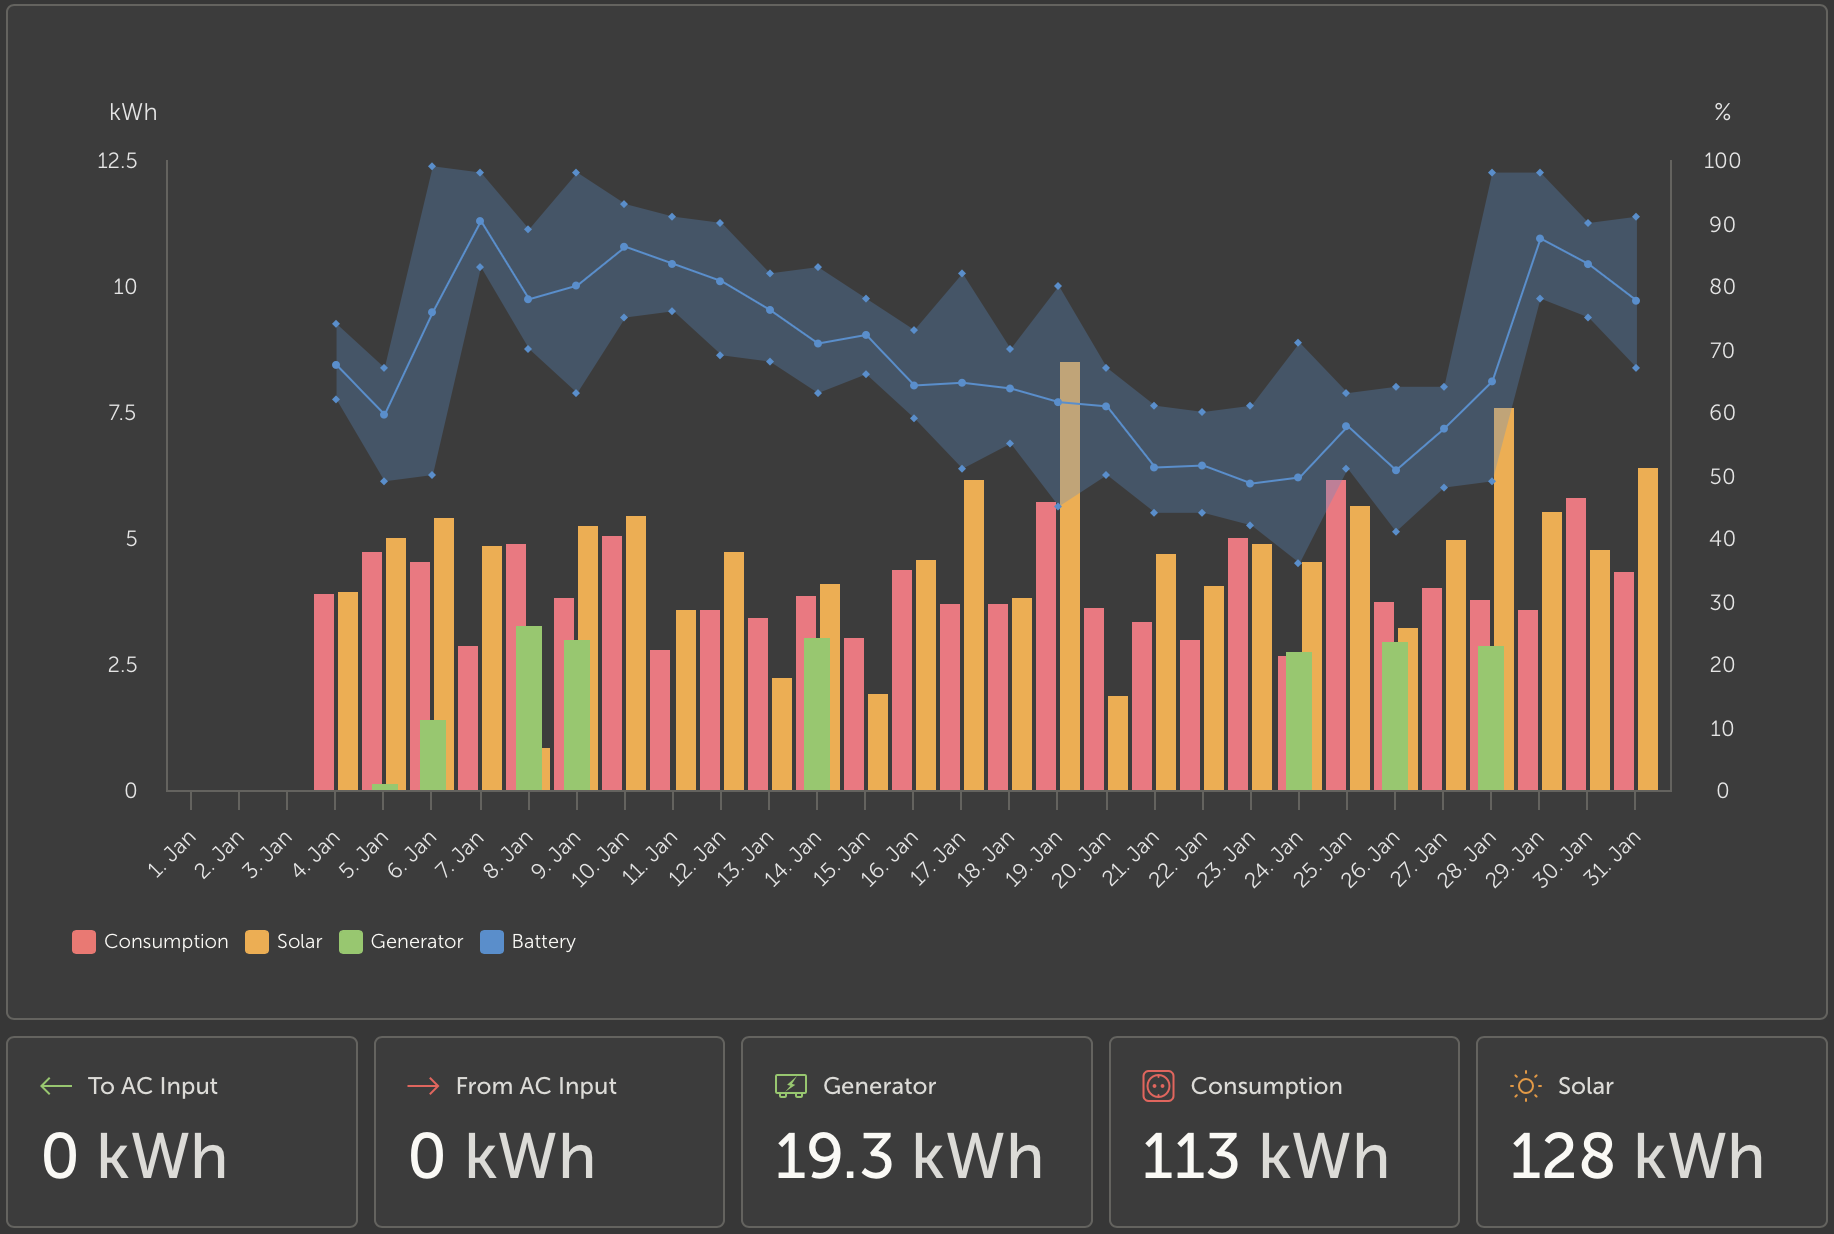Image resolution: width=1834 pixels, height=1234 pixels.
Task: Click the red Consumption legend swatch
Action: (x=83, y=941)
